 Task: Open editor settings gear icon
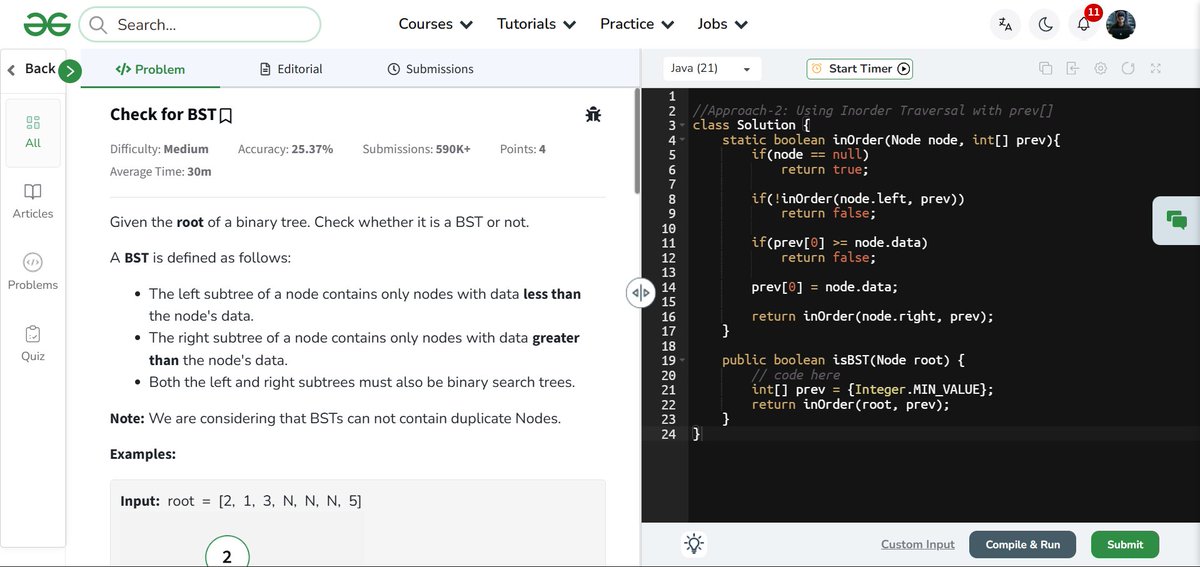tap(1100, 69)
